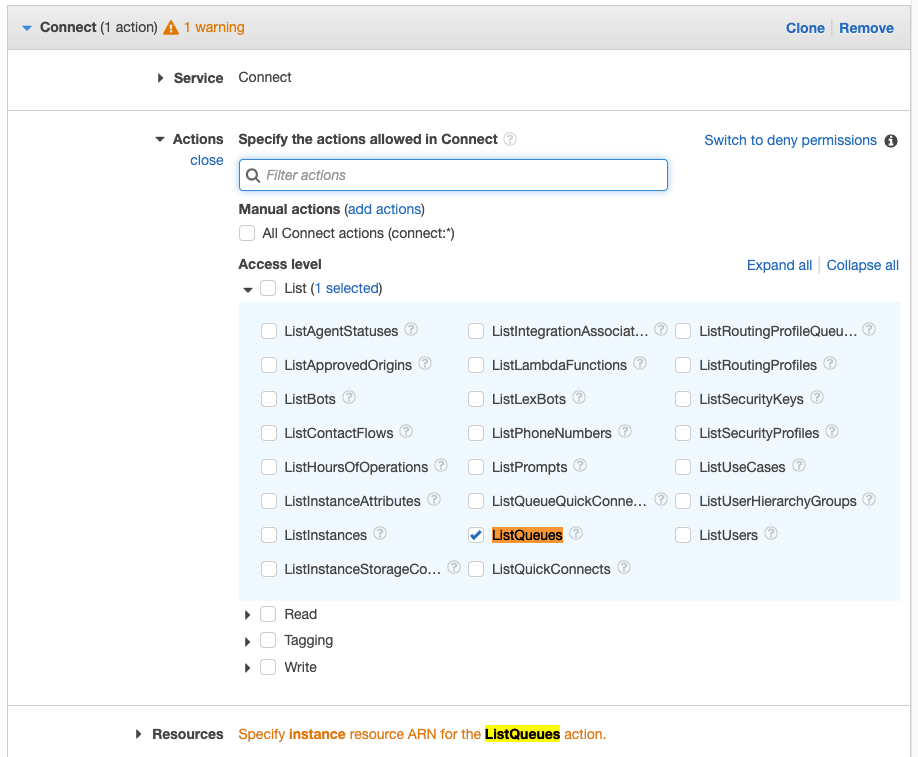Click the orange warning triangle icon
This screenshot has height=757, width=918.
click(x=171, y=28)
